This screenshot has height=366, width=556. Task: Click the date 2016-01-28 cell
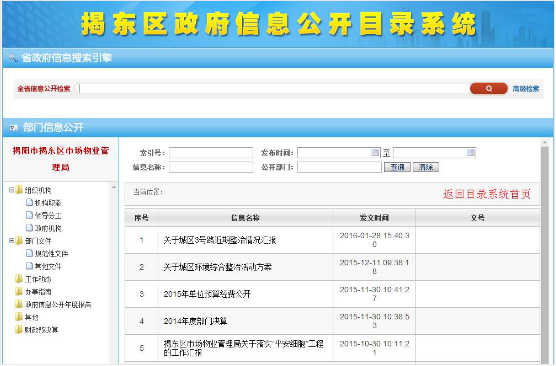click(x=374, y=240)
